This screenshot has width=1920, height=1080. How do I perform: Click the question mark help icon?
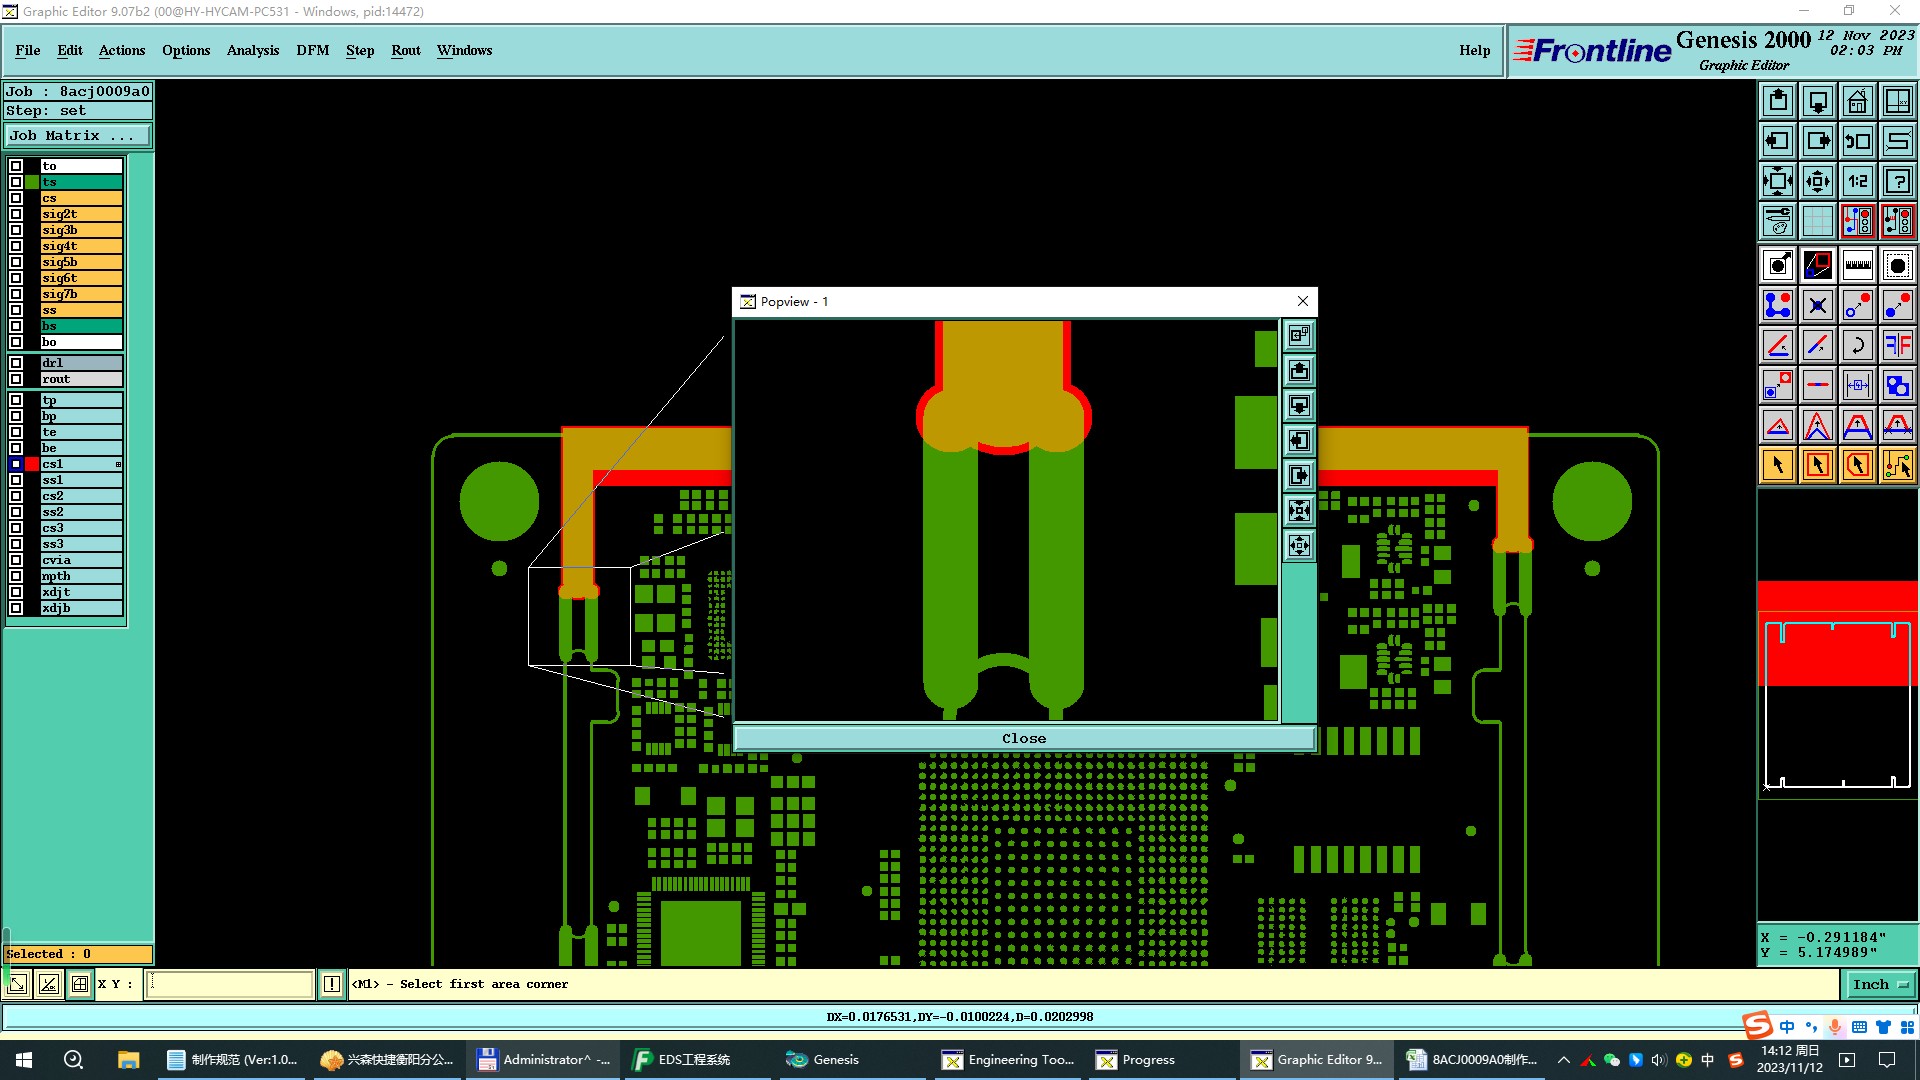coord(1897,181)
